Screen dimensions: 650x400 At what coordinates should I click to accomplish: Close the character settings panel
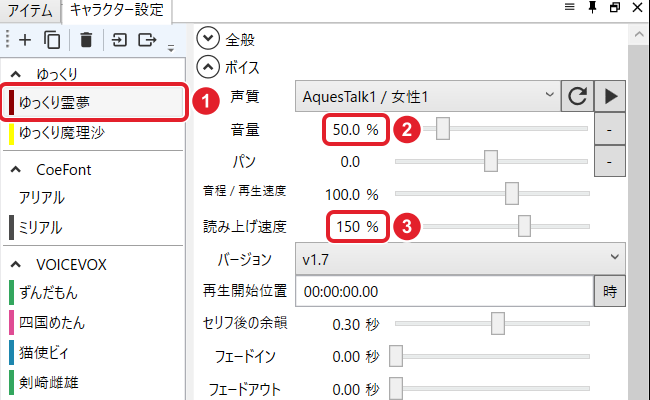(x=638, y=7)
